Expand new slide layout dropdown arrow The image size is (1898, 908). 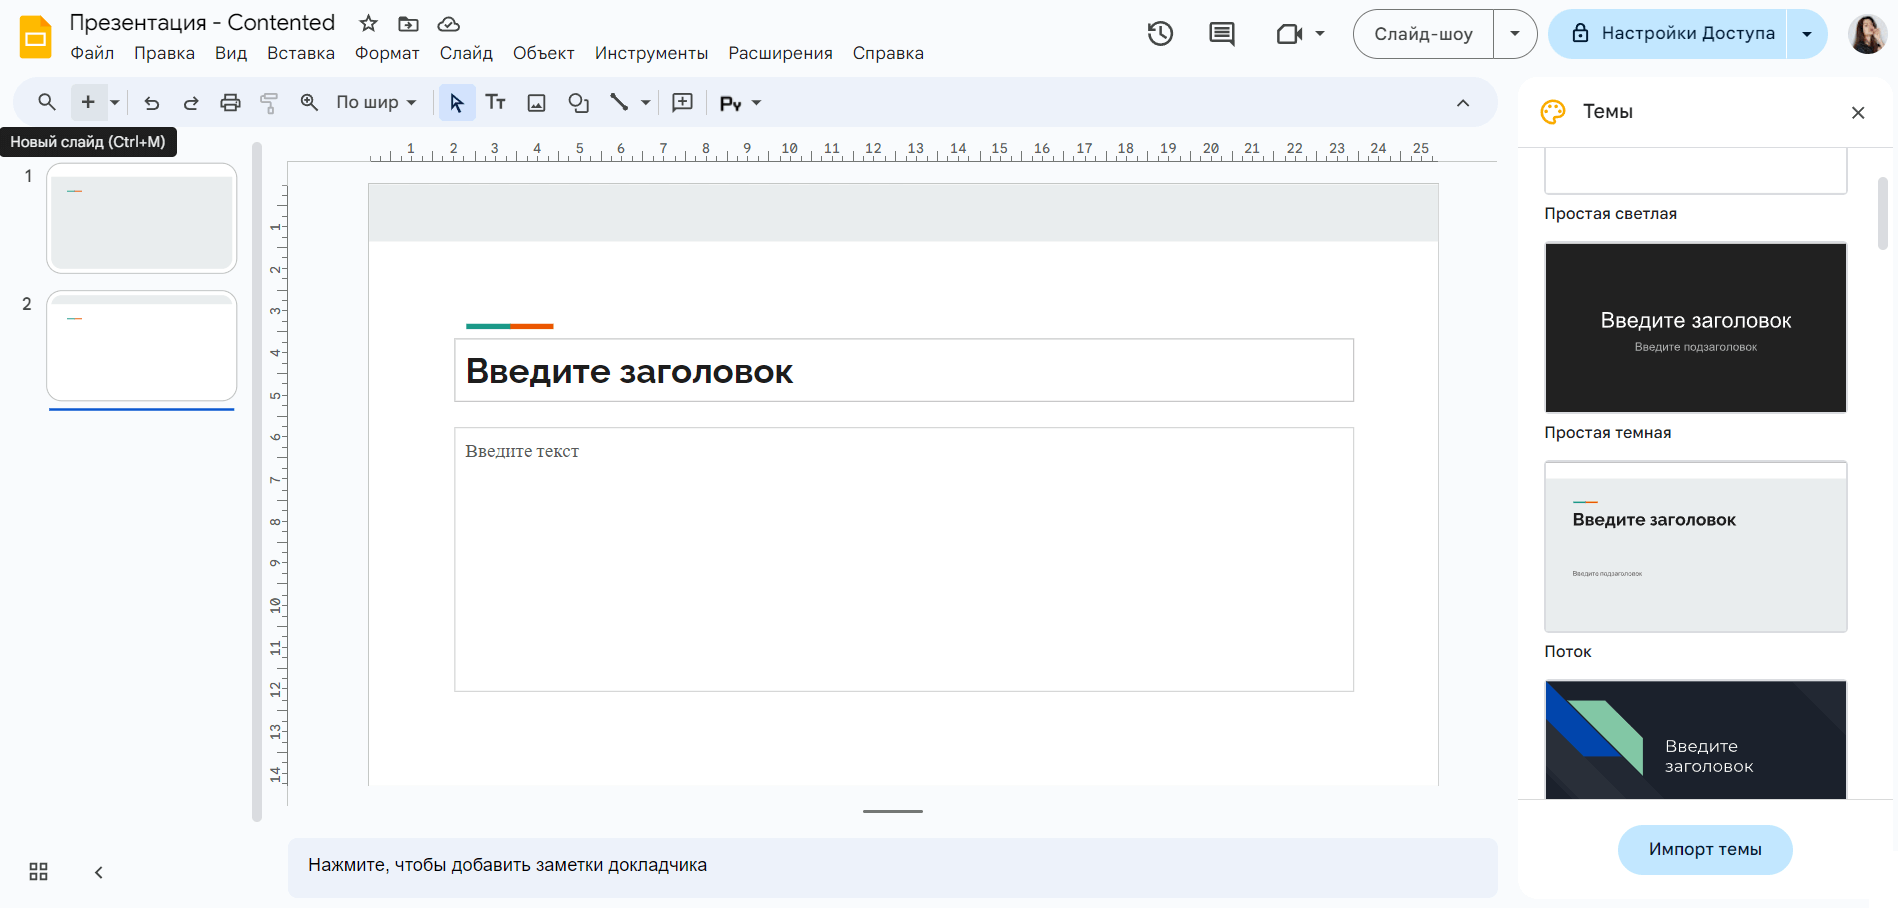[x=115, y=102]
